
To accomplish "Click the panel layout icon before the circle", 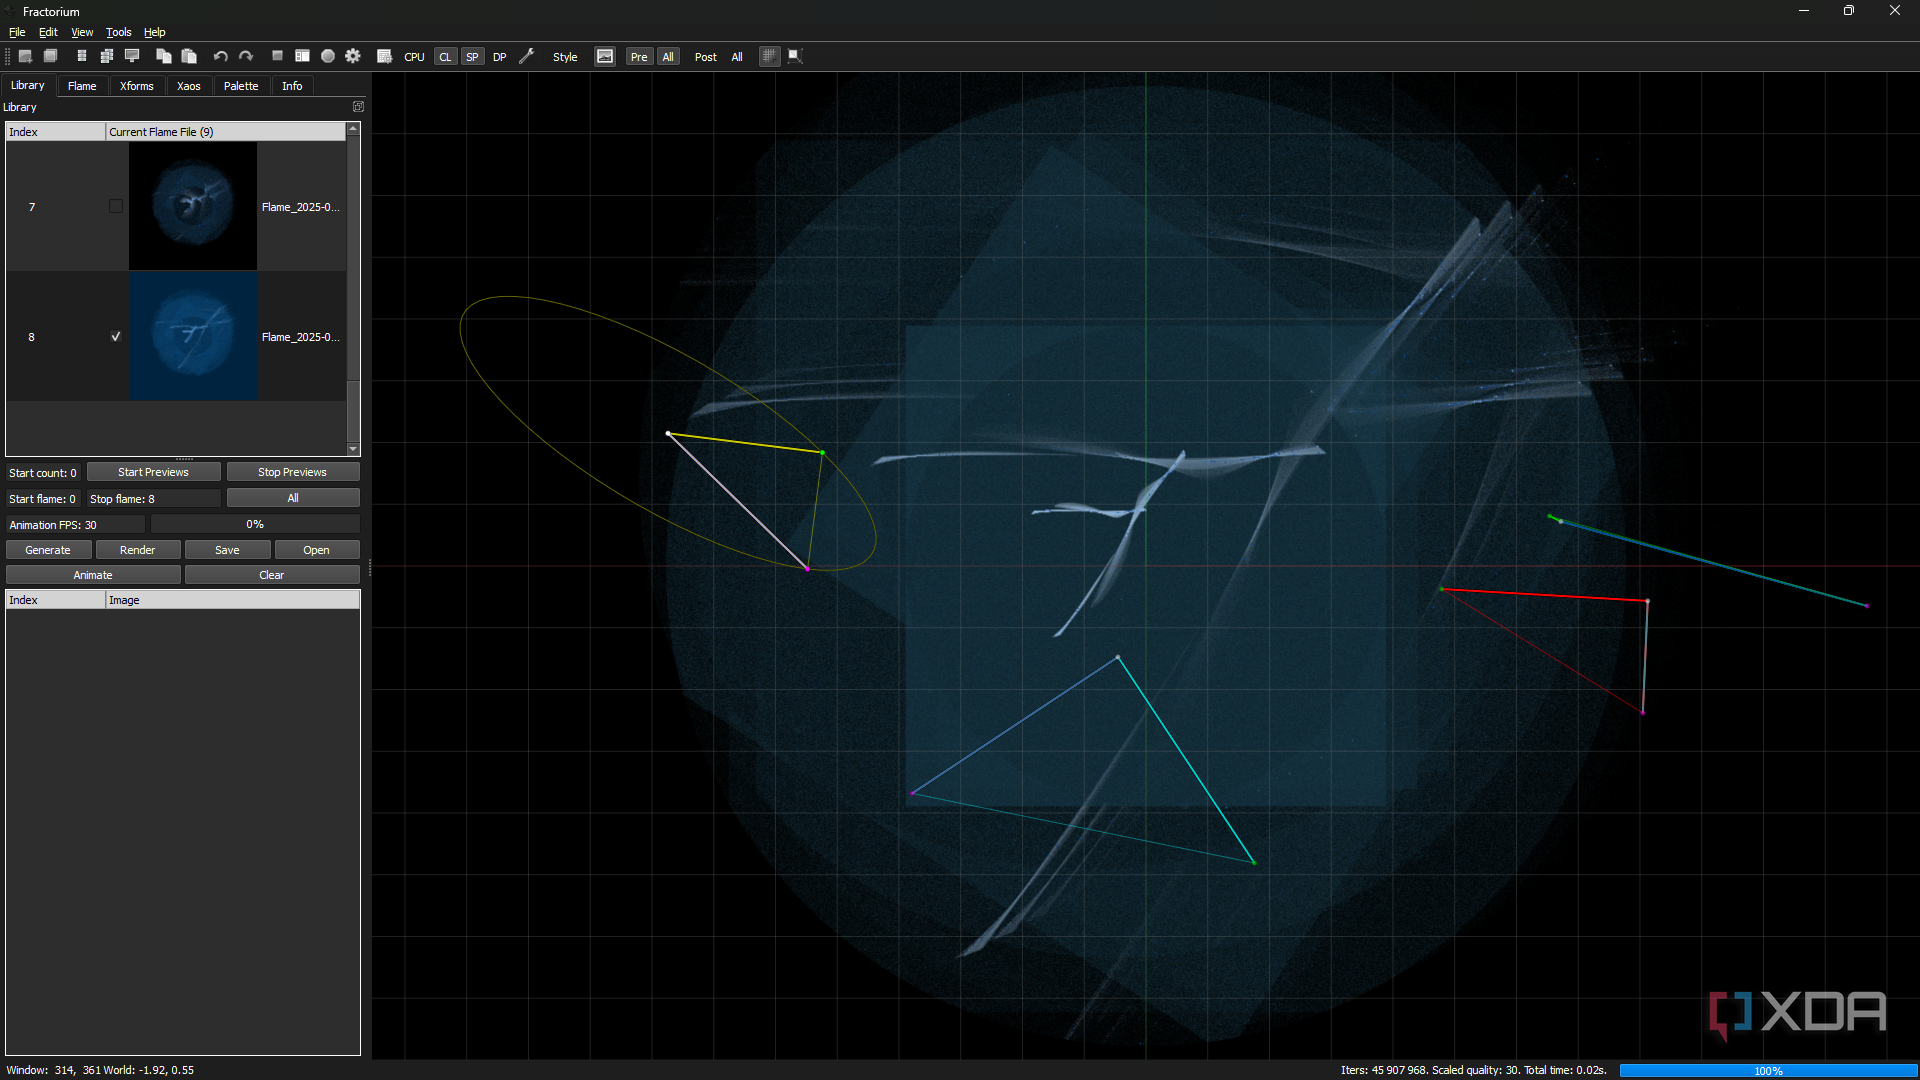I will tap(302, 56).
